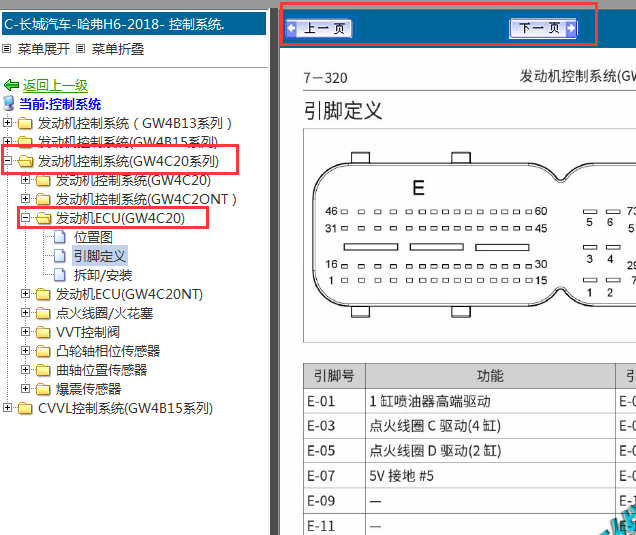This screenshot has width=636, height=535.
Task: Click the 引脚定义 page heading
Action: coord(343,110)
